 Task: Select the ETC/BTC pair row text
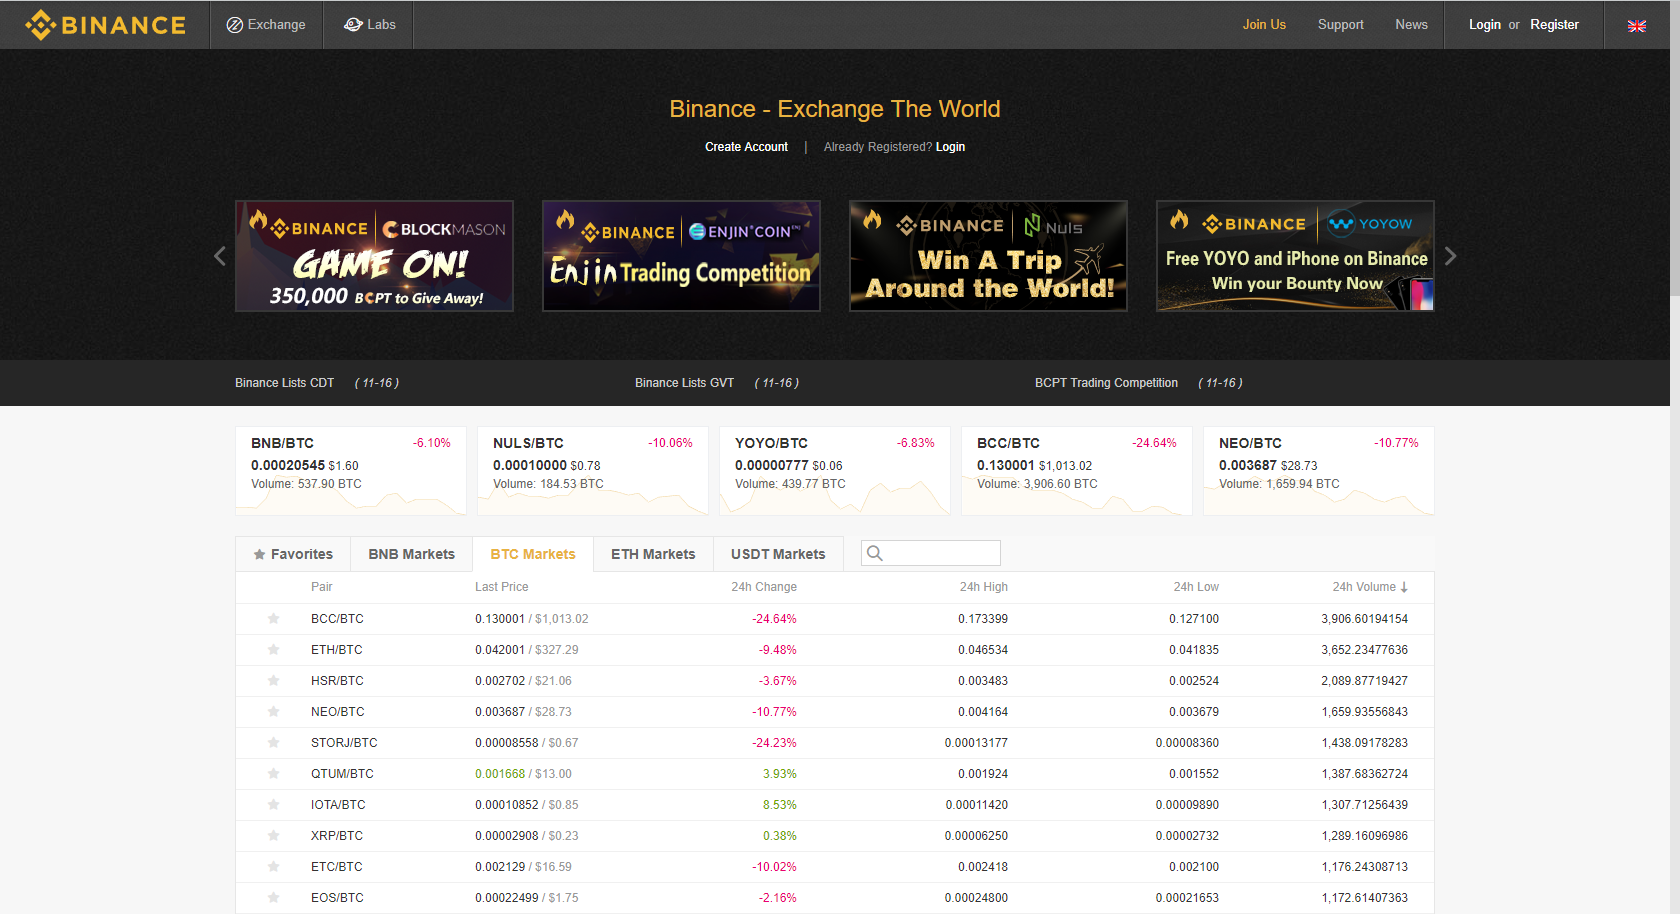(x=337, y=867)
